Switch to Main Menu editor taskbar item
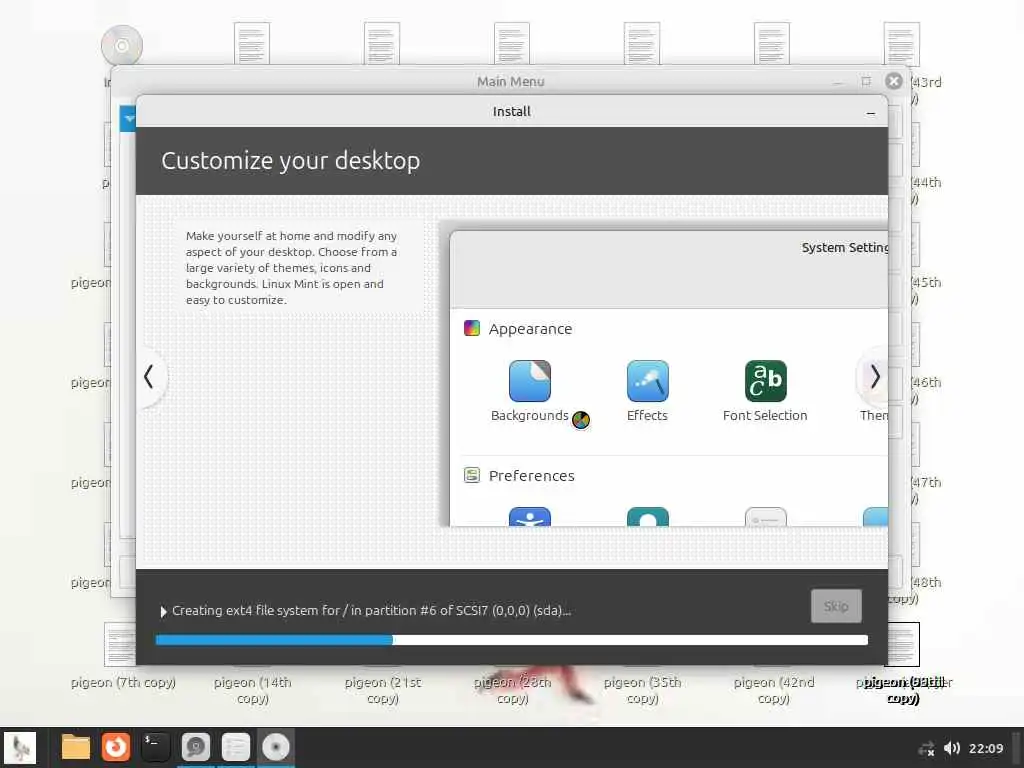The height and width of the screenshot is (768, 1024). pyautogui.click(x=236, y=747)
